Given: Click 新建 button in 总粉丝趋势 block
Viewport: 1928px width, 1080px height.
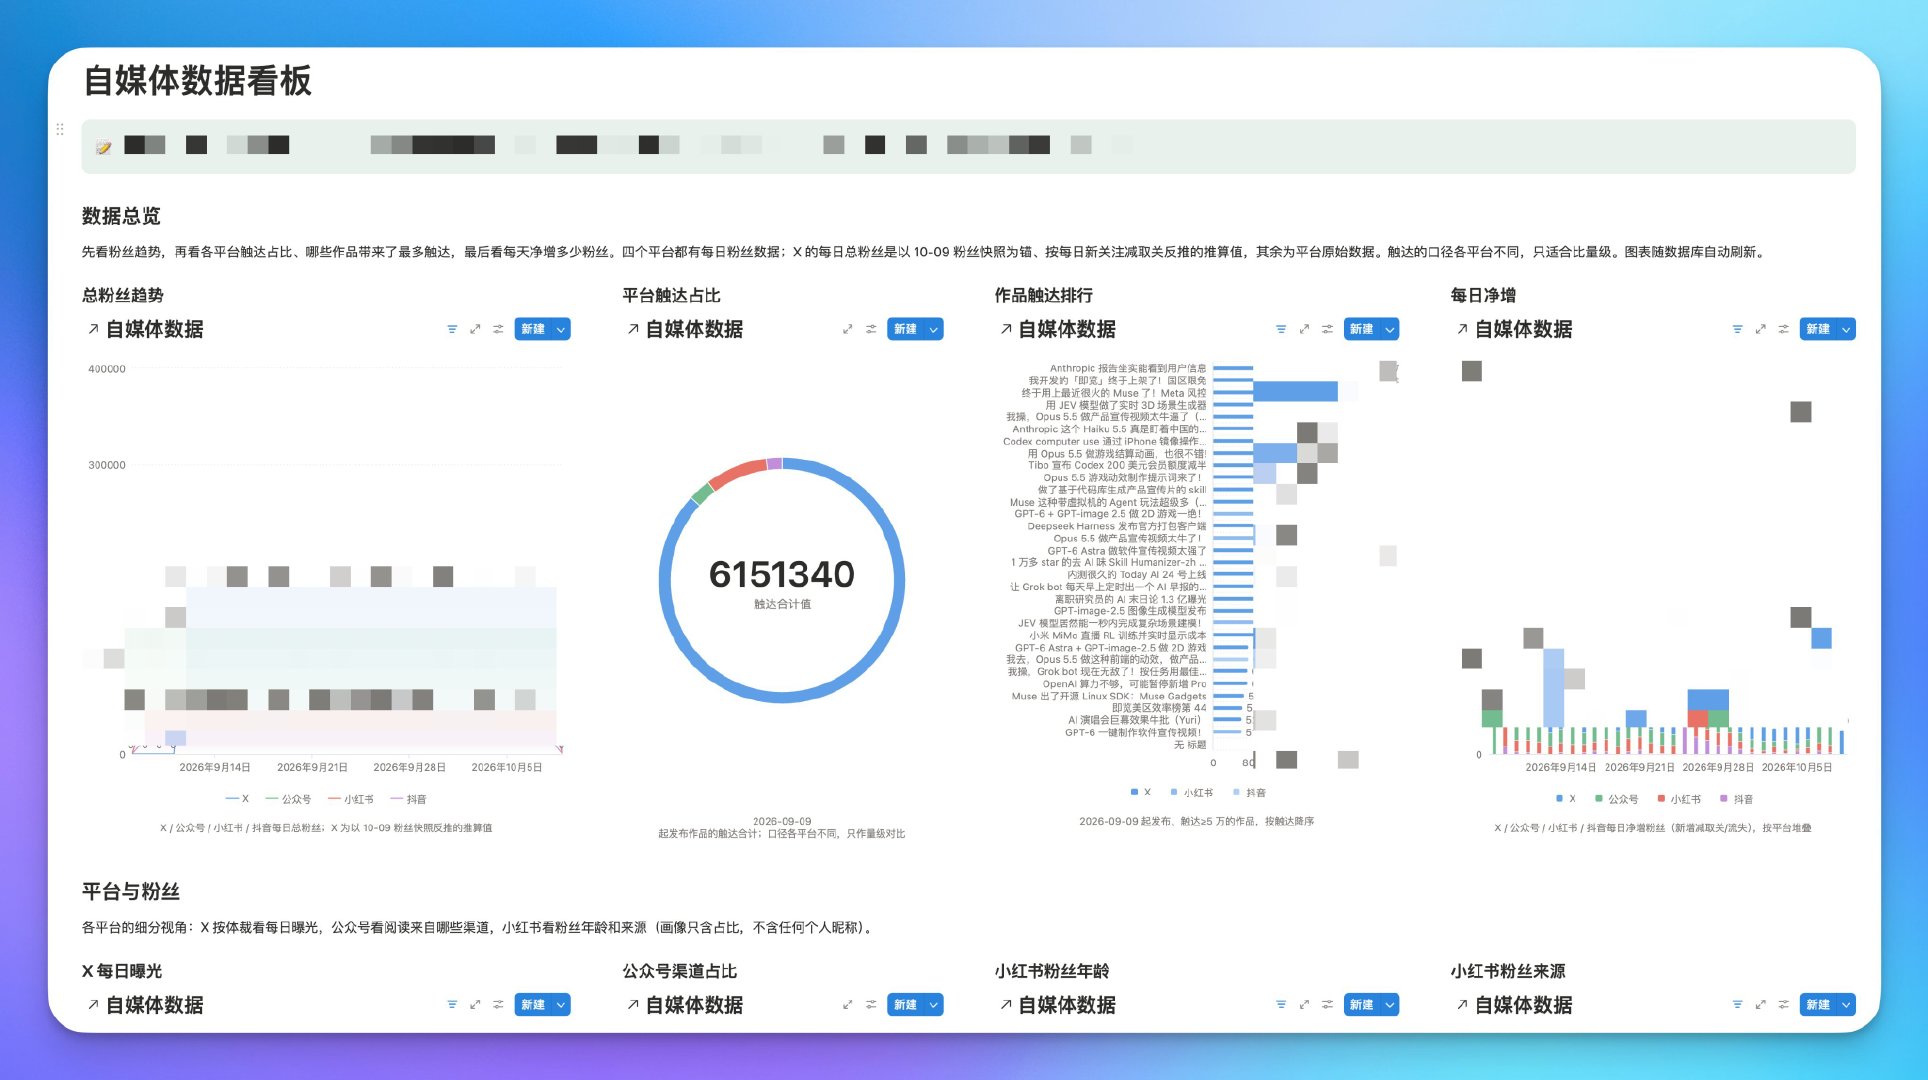Looking at the screenshot, I should 533,329.
